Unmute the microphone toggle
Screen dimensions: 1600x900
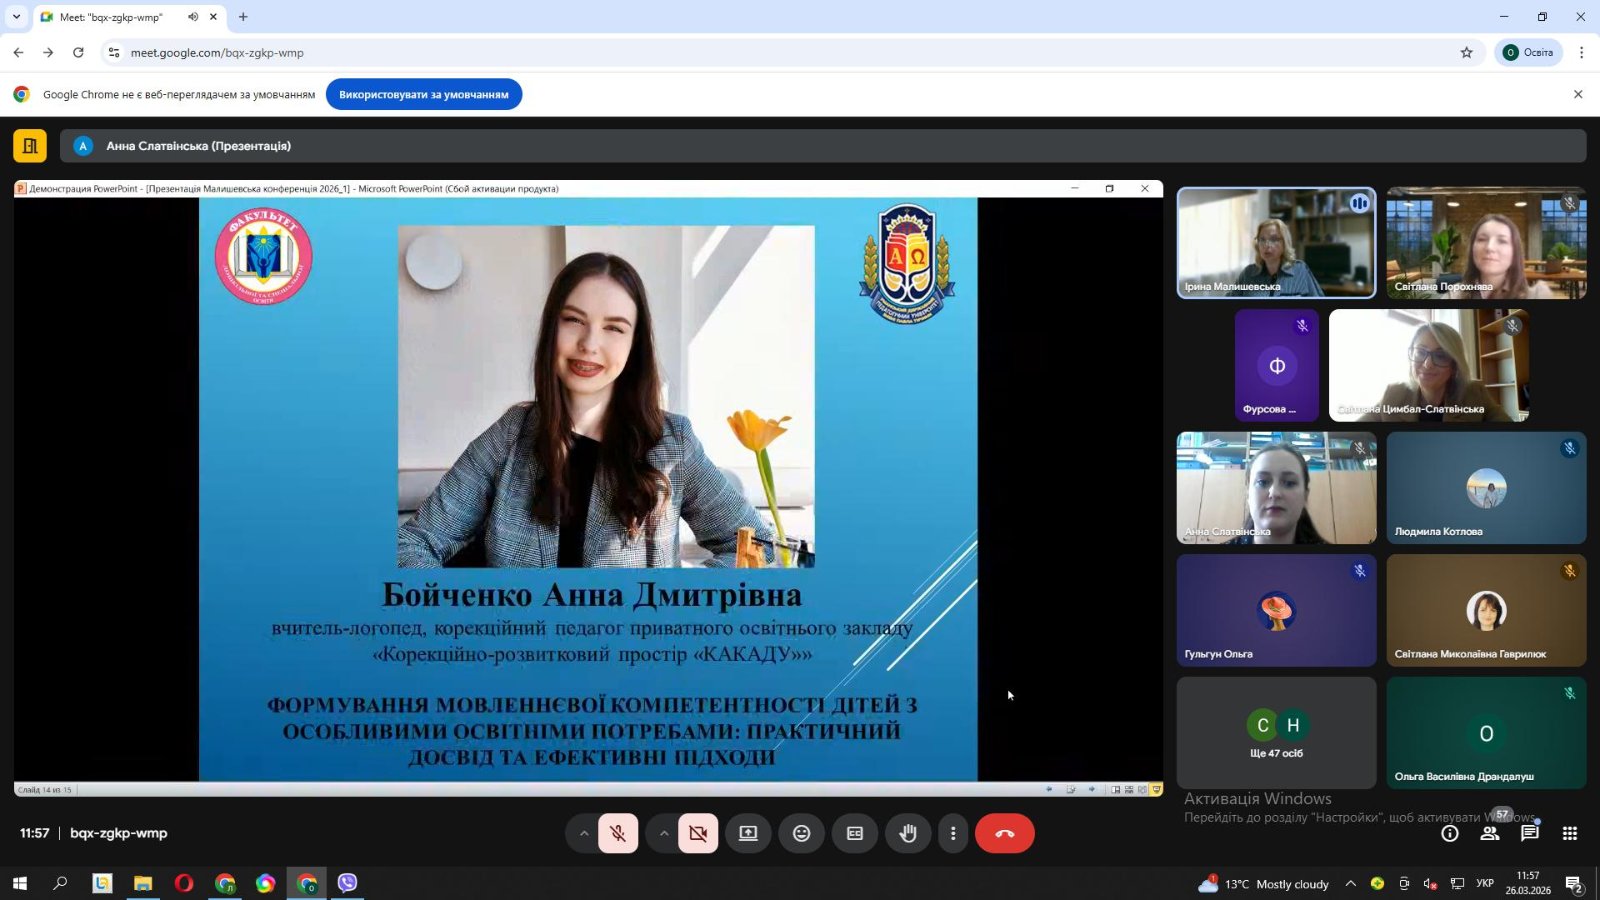(x=618, y=833)
